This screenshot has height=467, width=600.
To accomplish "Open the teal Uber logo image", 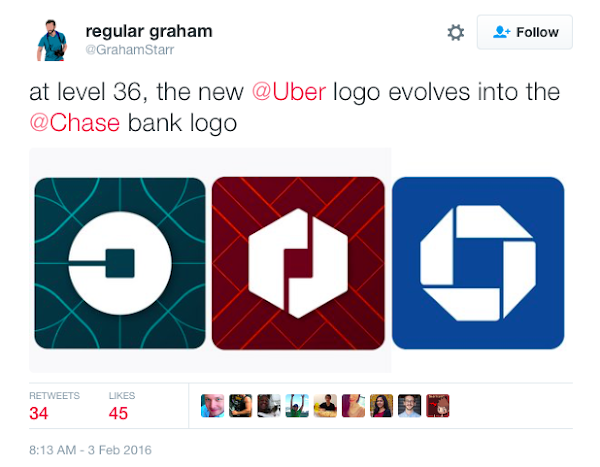I will (x=120, y=263).
